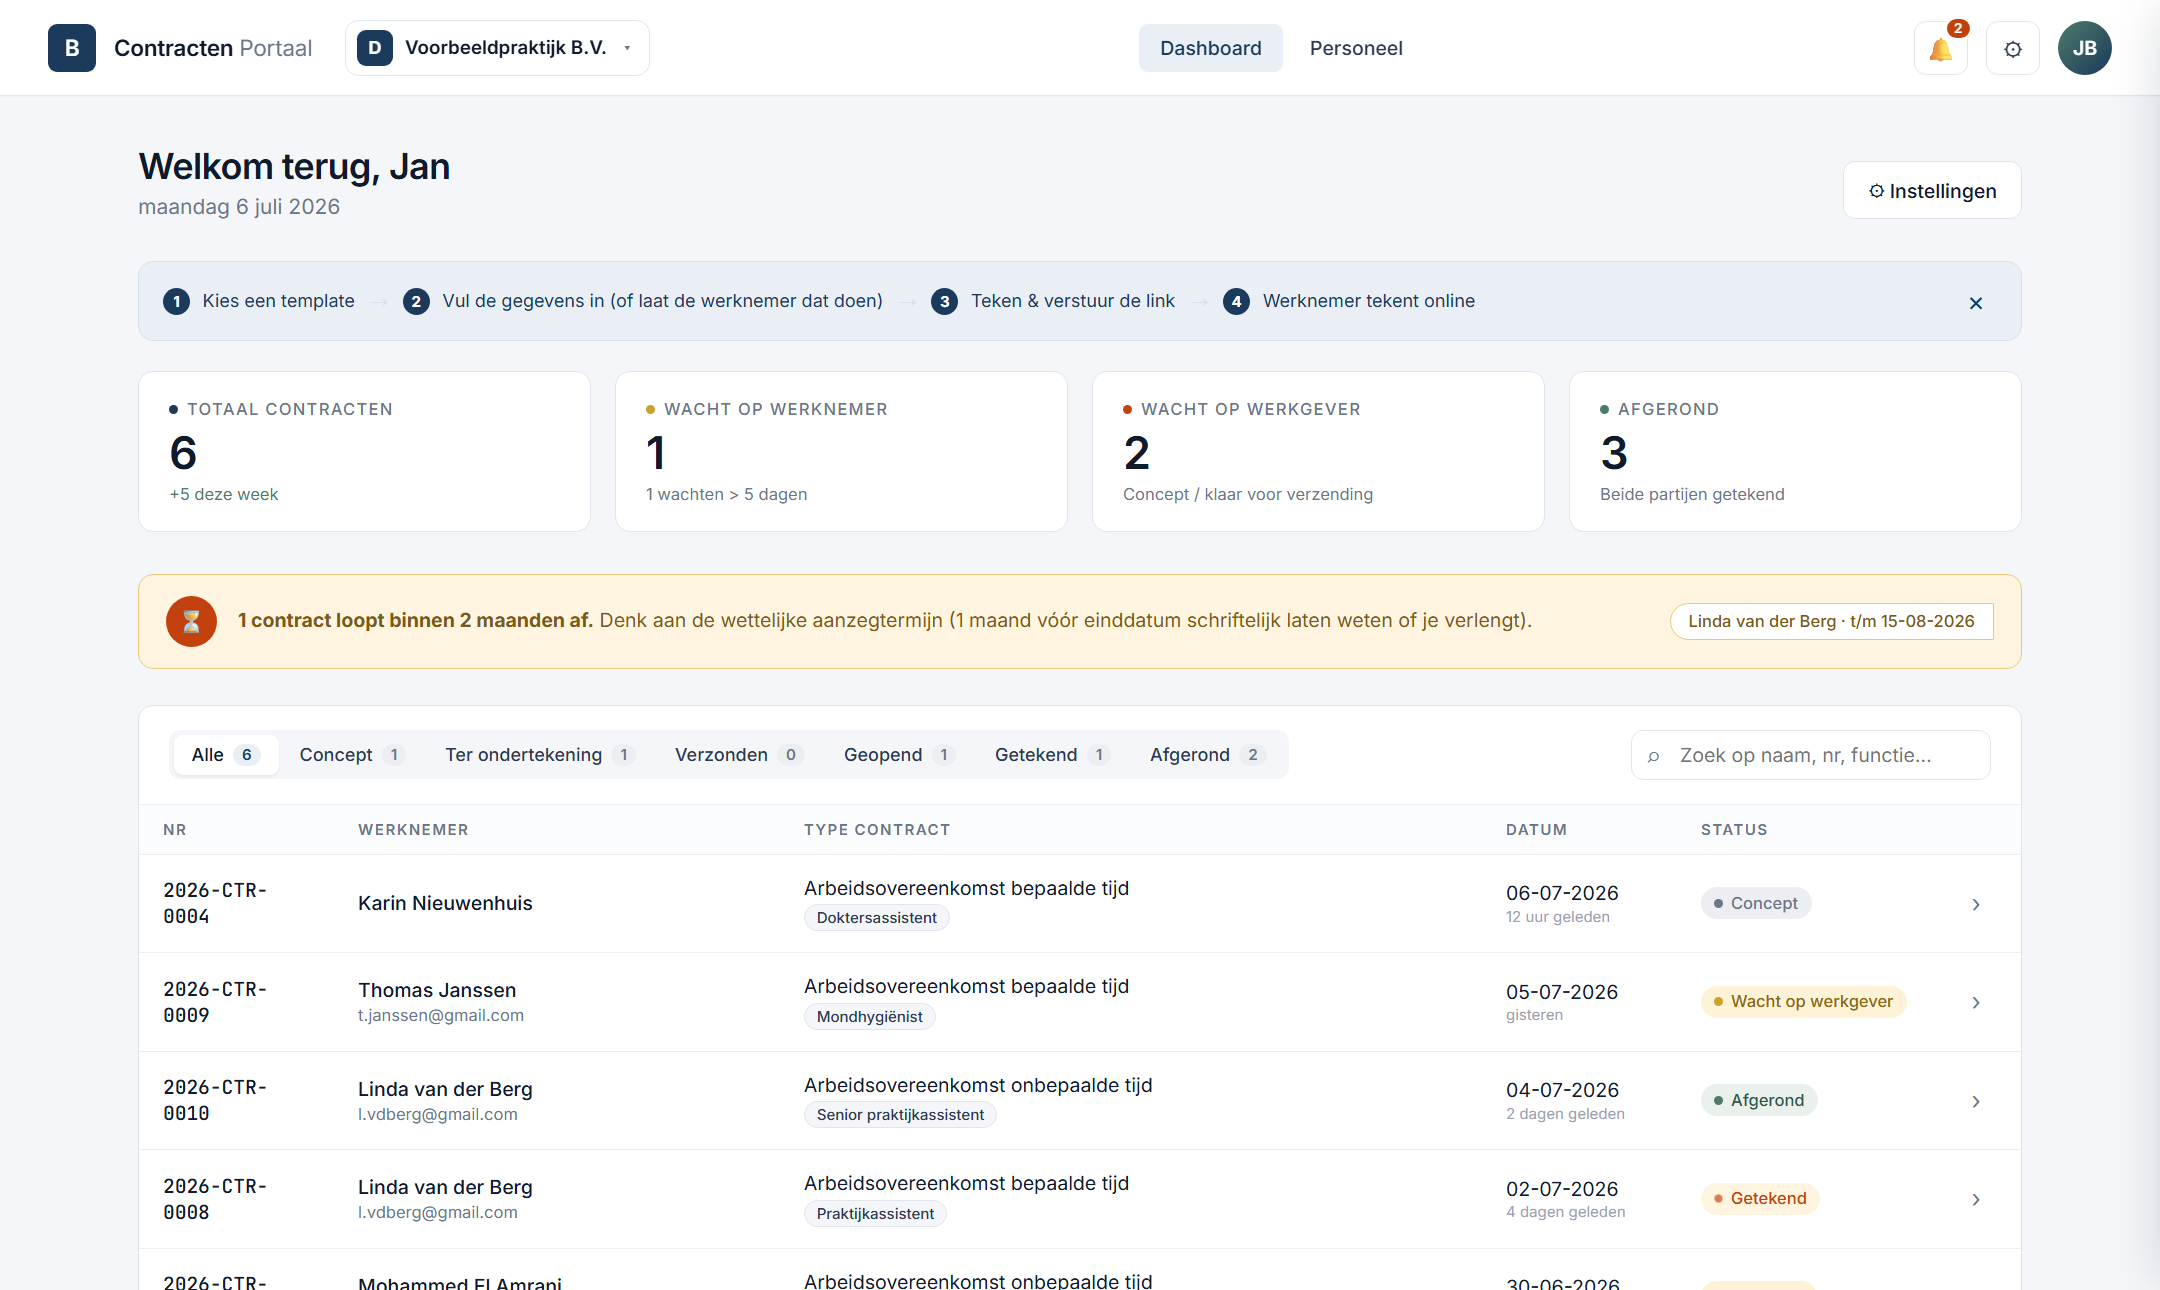This screenshot has width=2160, height=1290.
Task: Click the date 04-07-2026
Action: [x=1562, y=1090]
